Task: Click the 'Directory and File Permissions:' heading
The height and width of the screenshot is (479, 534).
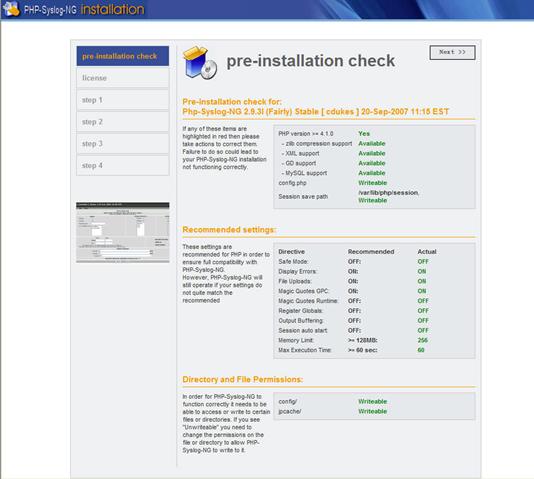Action: point(242,380)
